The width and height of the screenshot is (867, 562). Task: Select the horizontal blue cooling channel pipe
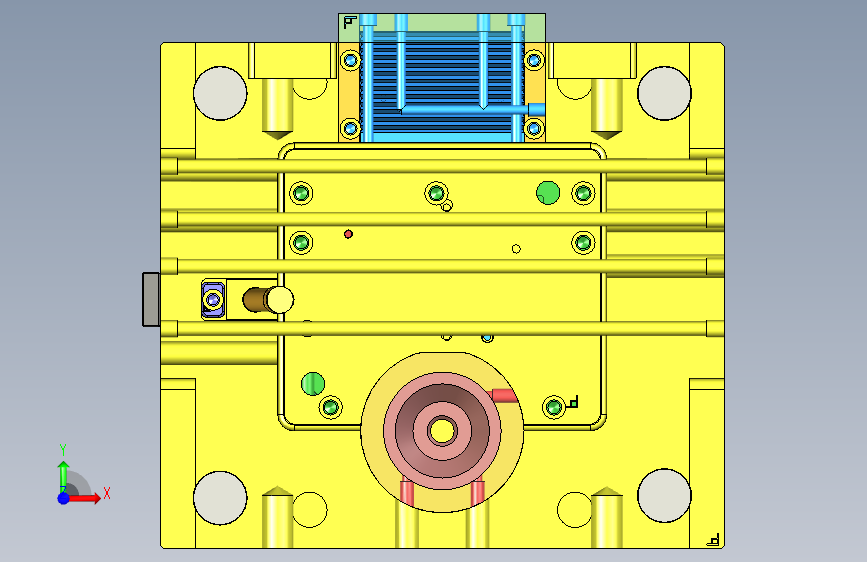pyautogui.click(x=471, y=110)
